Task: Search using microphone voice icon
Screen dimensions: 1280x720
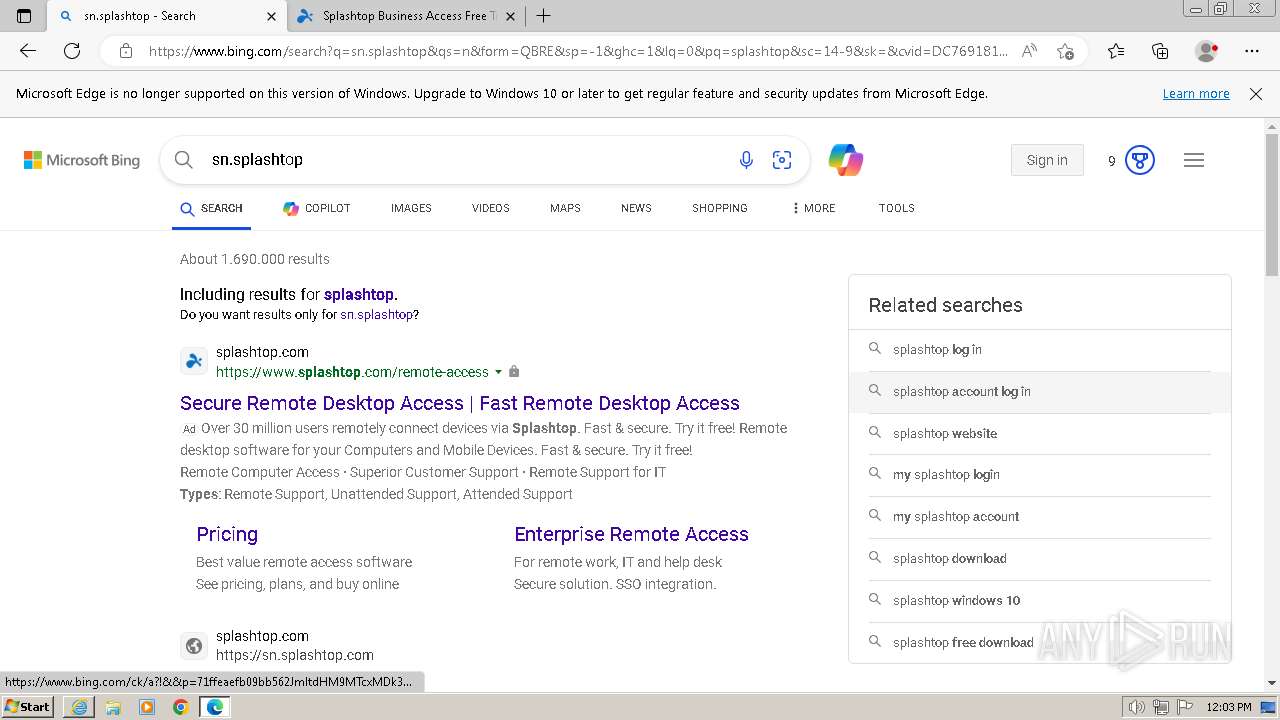Action: [746, 160]
